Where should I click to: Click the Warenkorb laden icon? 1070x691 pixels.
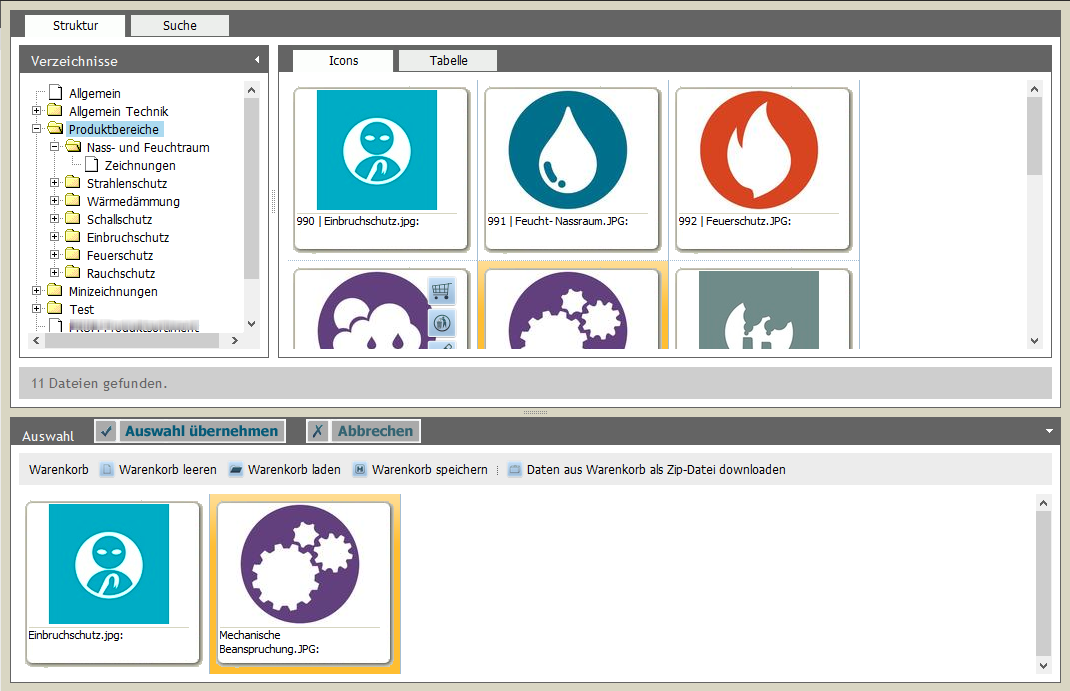236,470
